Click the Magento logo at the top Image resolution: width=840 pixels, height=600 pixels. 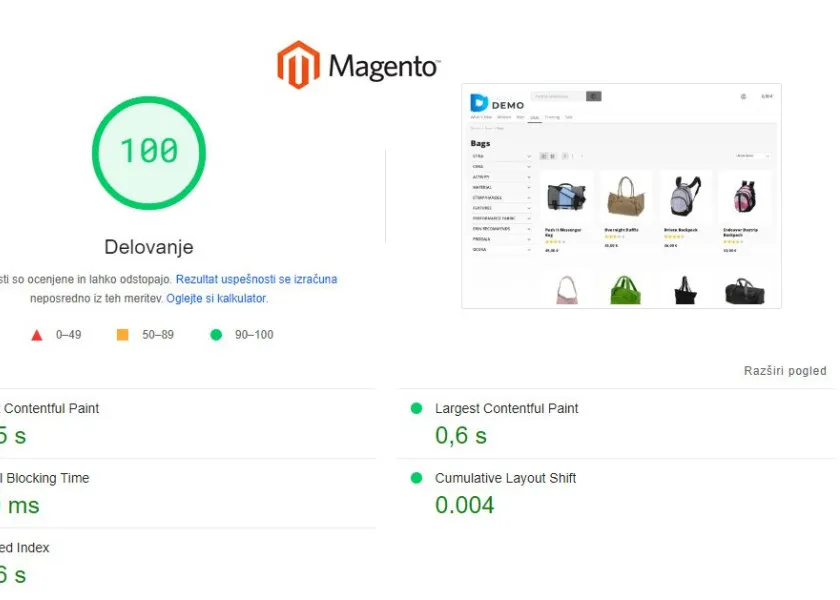coord(358,65)
